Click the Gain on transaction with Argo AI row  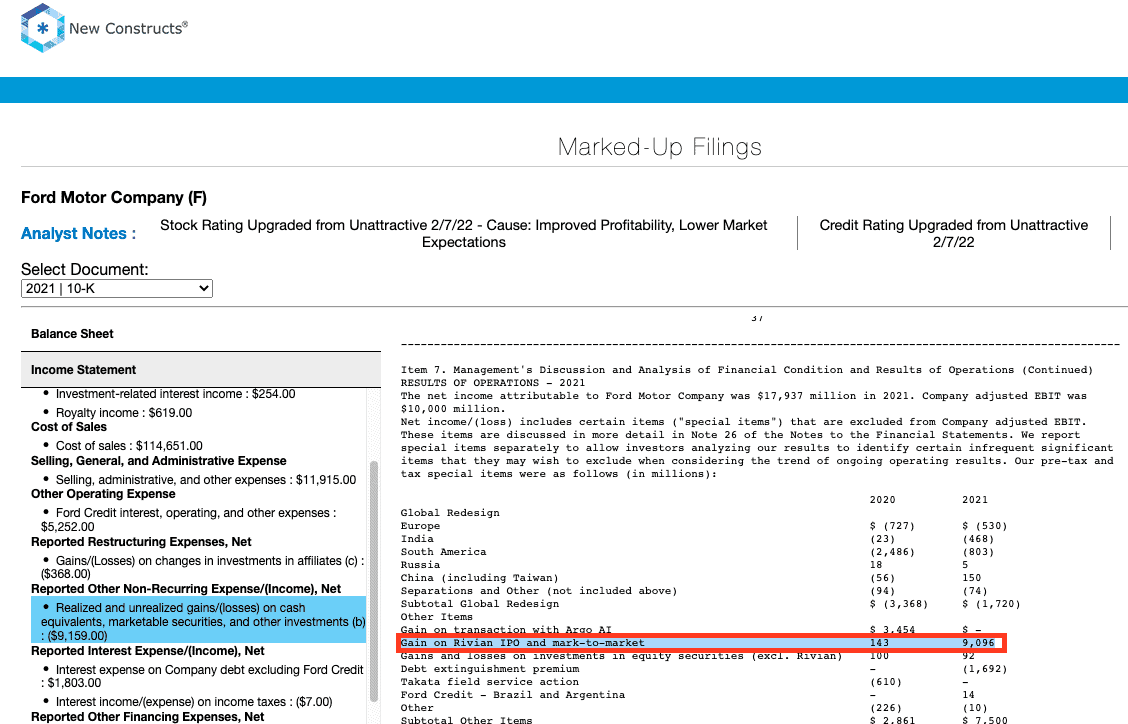(x=691, y=630)
